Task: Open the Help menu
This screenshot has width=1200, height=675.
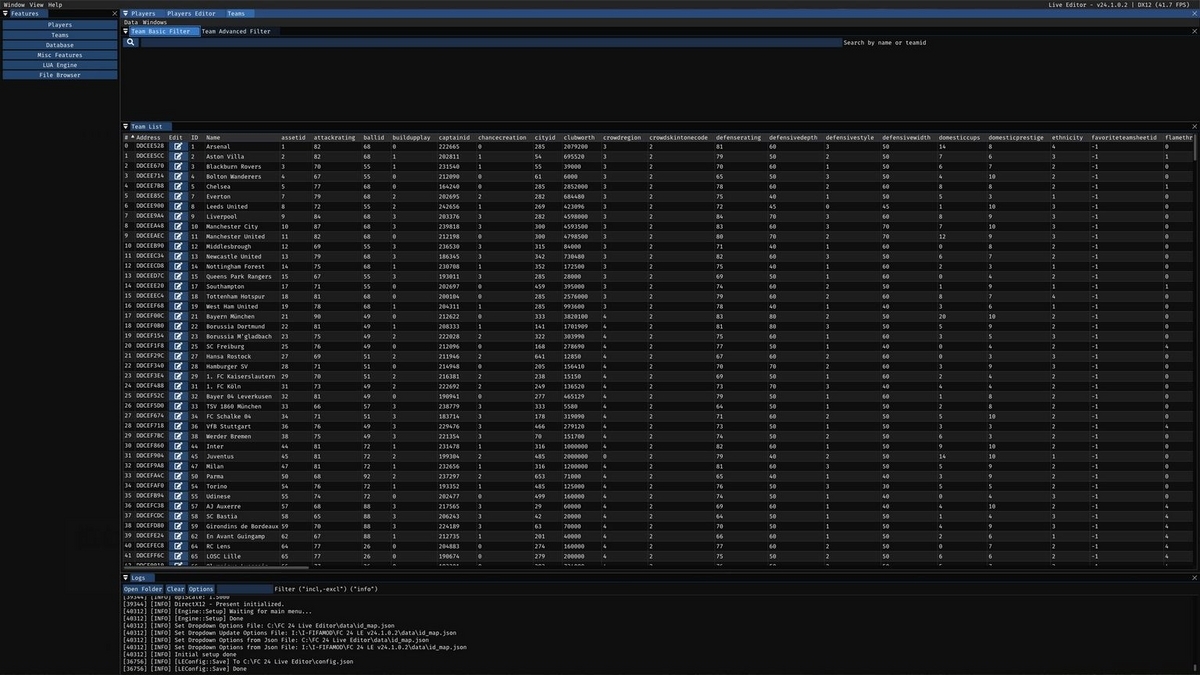Action: 55,5
